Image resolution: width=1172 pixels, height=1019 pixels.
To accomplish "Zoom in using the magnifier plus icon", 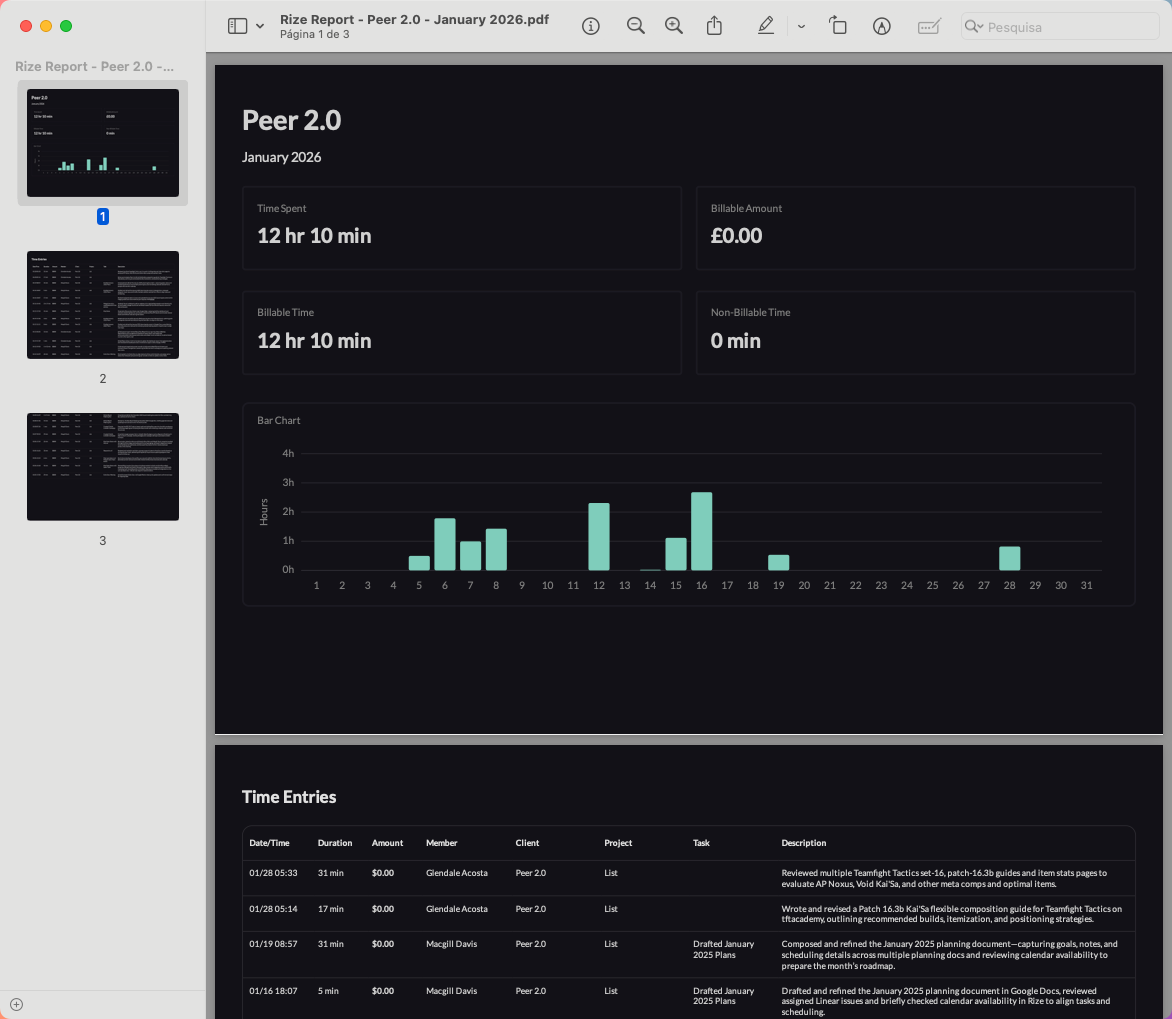I will click(674, 26).
